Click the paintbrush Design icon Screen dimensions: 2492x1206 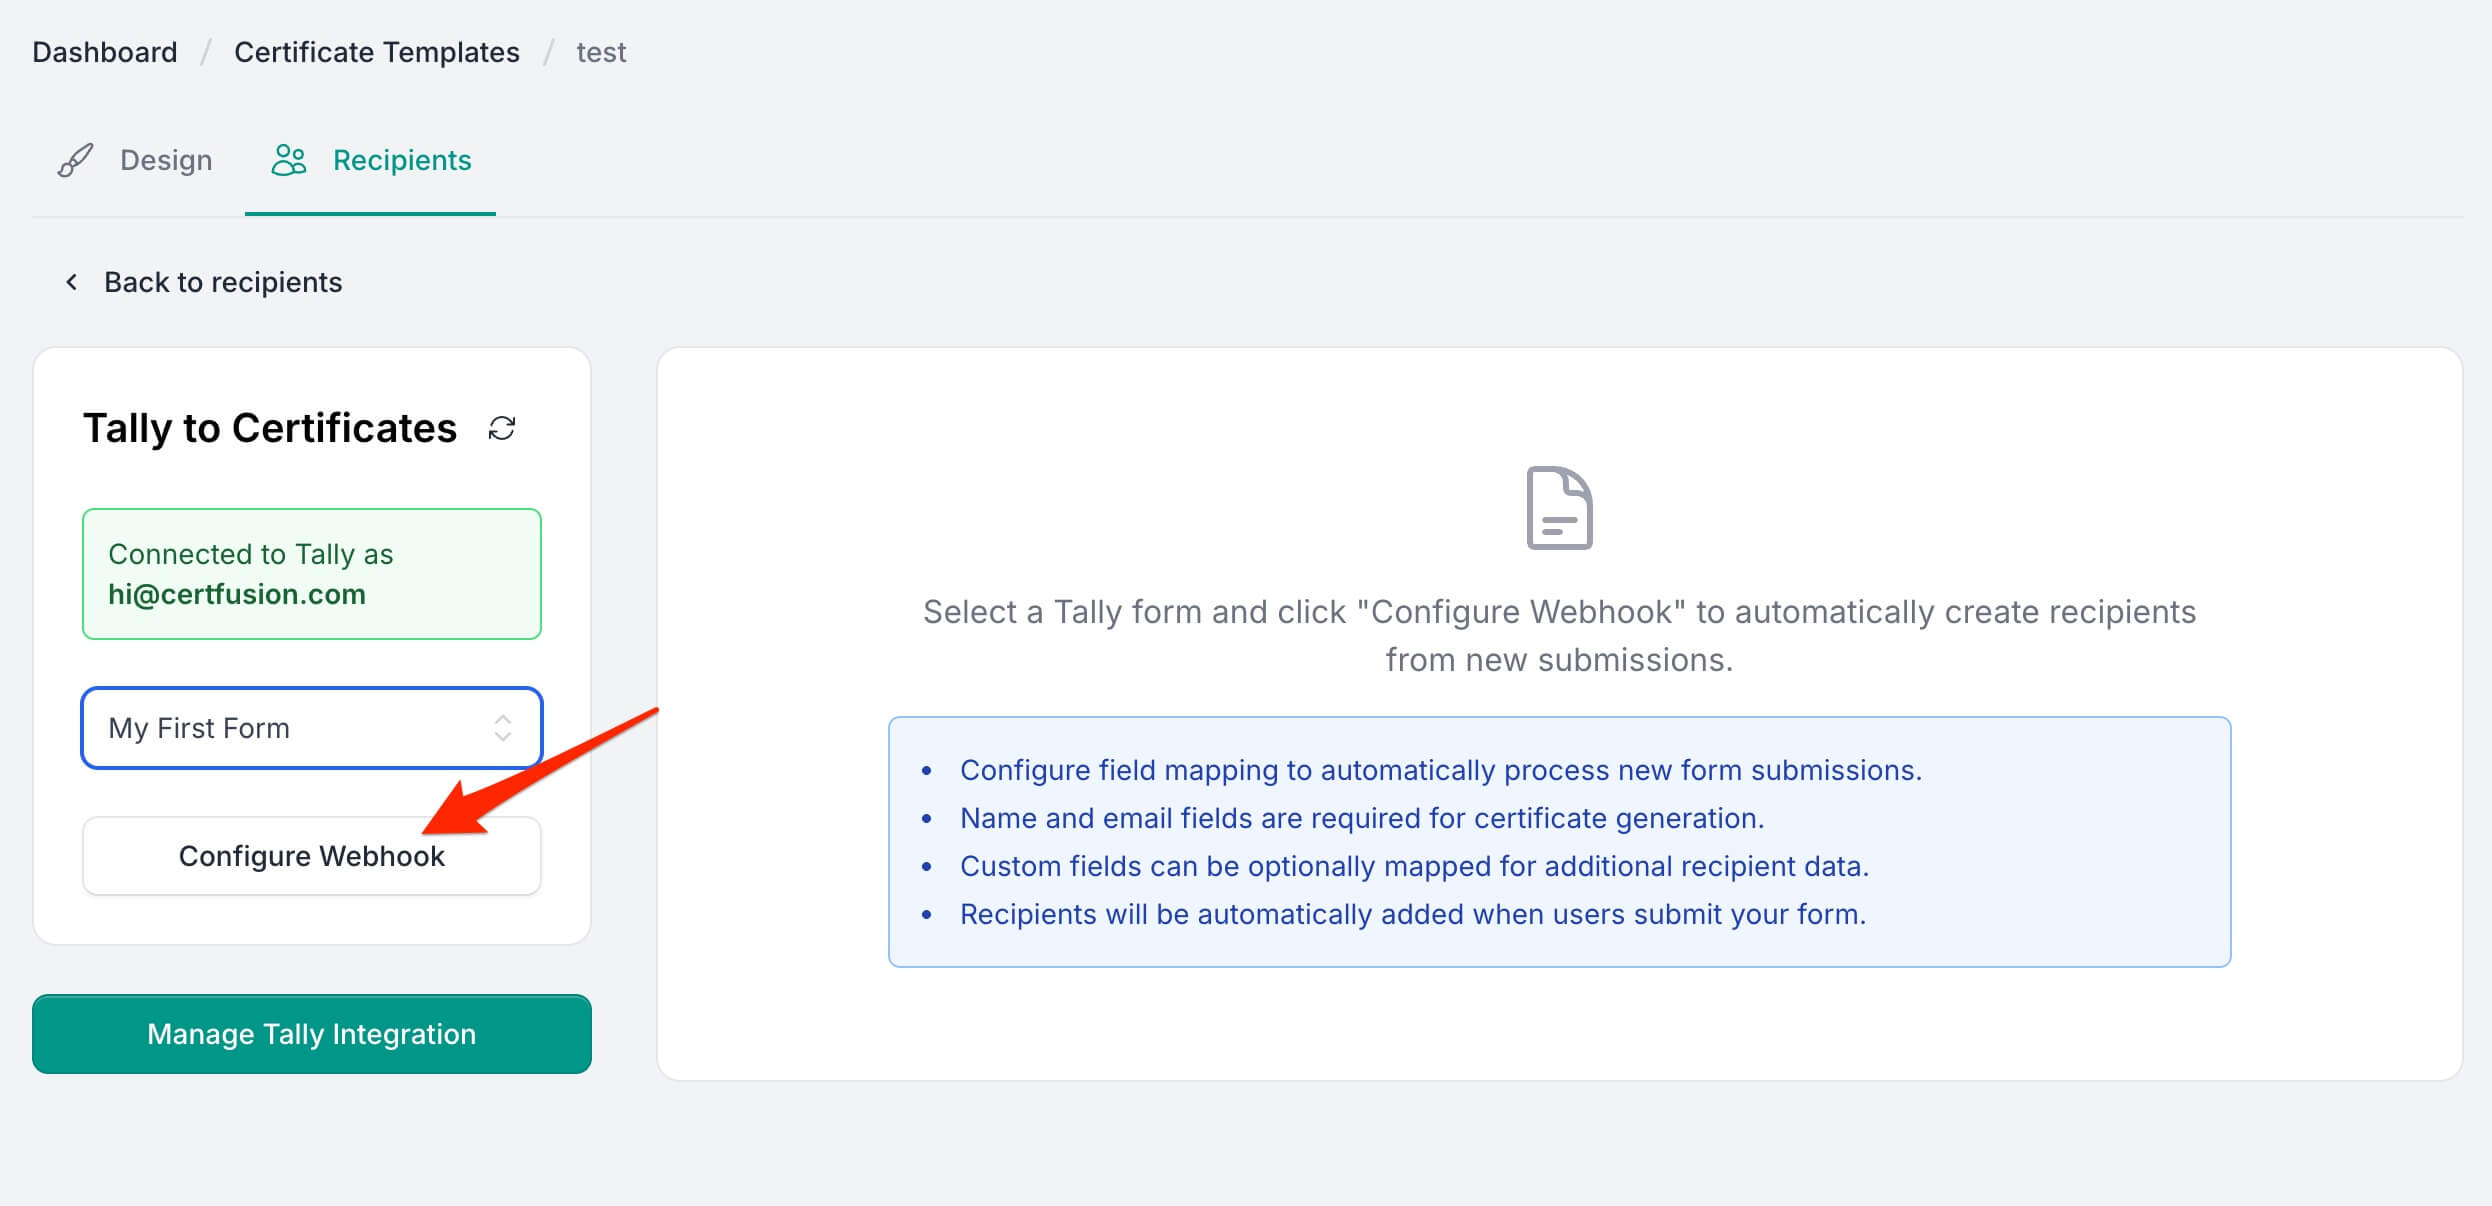(75, 160)
